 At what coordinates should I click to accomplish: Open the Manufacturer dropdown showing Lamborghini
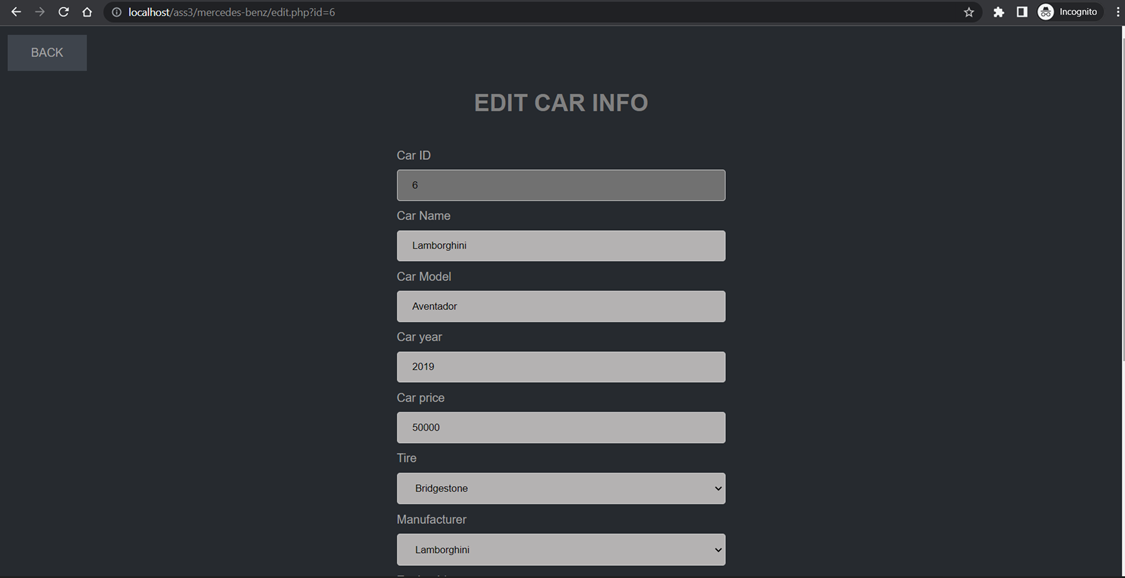point(560,549)
